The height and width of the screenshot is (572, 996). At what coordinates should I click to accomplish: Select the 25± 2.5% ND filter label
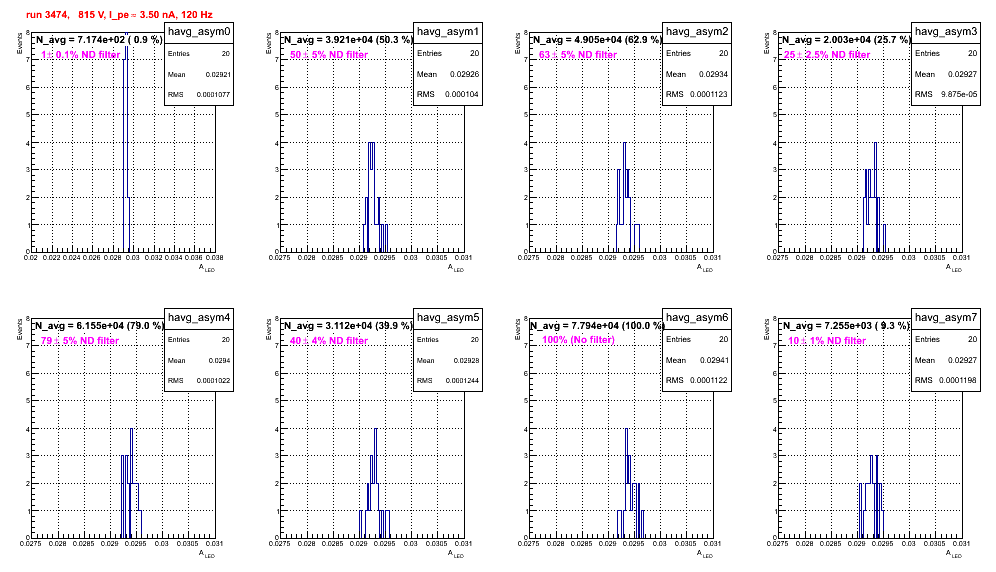[x=827, y=55]
